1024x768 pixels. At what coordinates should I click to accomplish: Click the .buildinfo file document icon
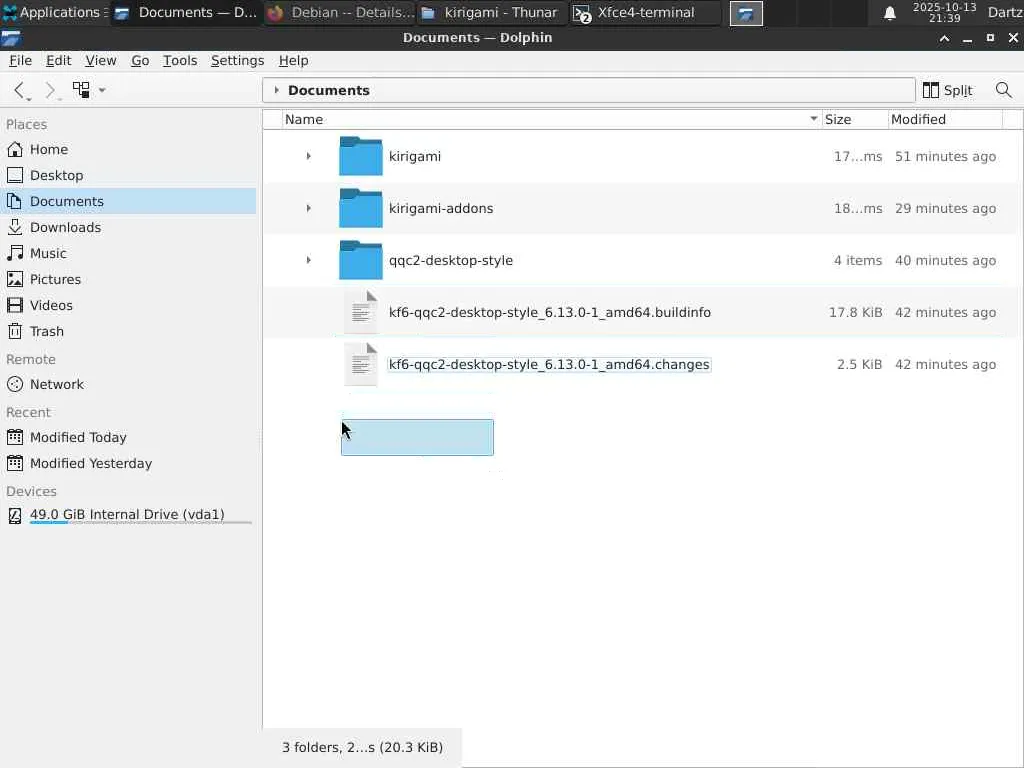click(x=361, y=312)
